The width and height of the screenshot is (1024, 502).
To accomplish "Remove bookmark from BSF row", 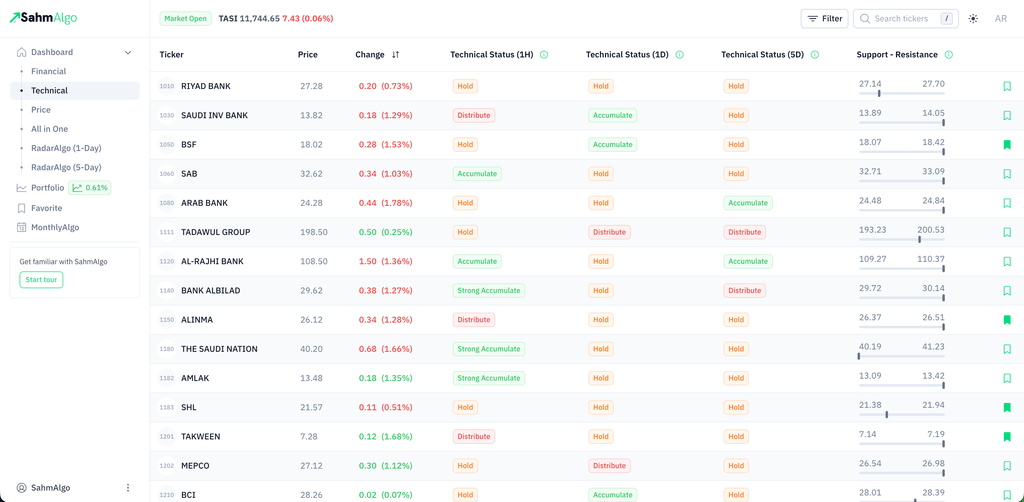I will 1007,145.
